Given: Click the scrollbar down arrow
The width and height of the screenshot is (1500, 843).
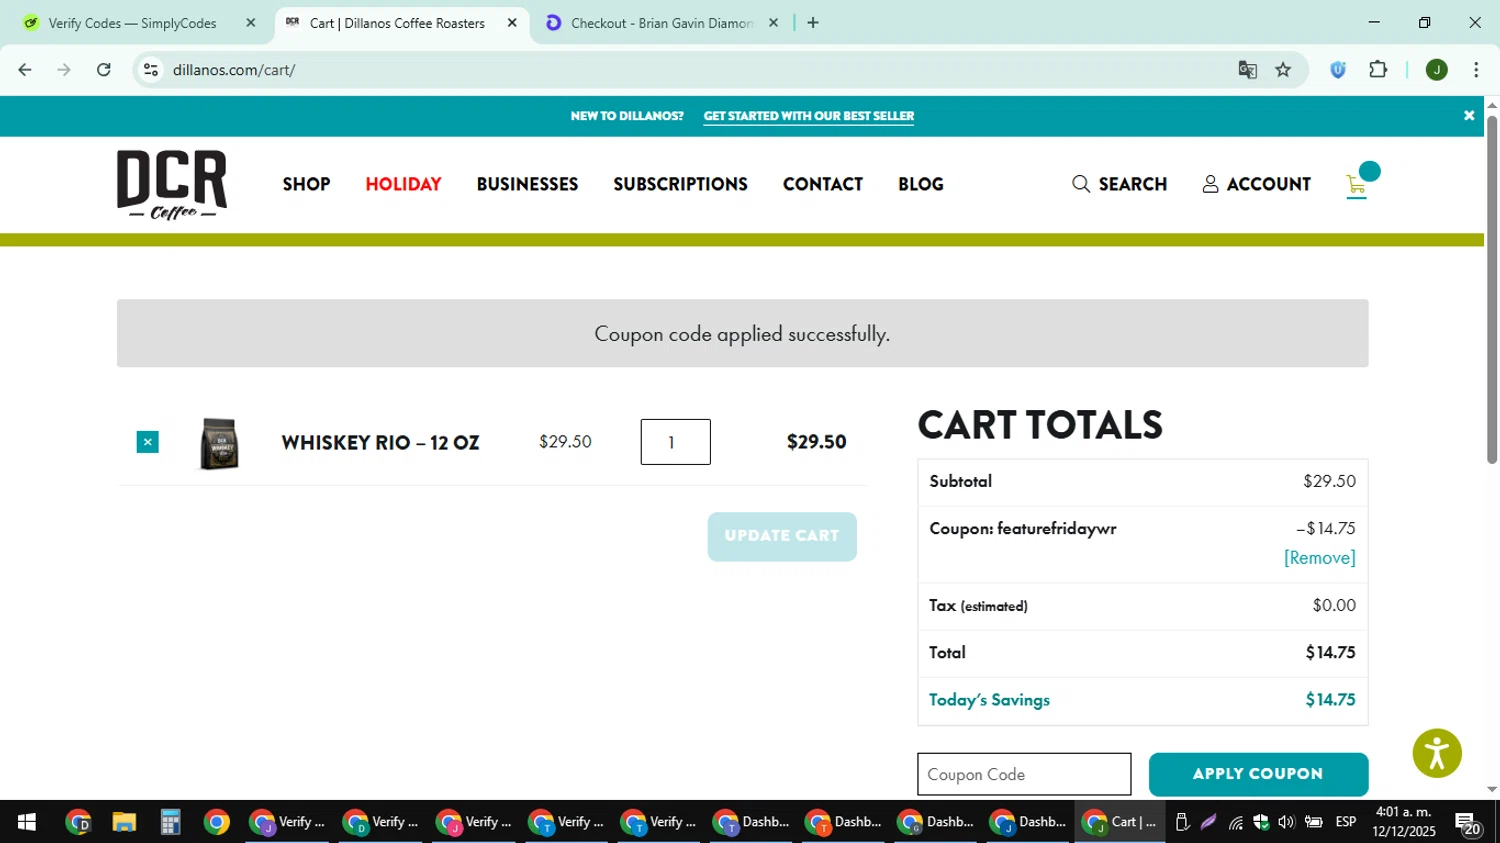Looking at the screenshot, I should coord(1491,790).
